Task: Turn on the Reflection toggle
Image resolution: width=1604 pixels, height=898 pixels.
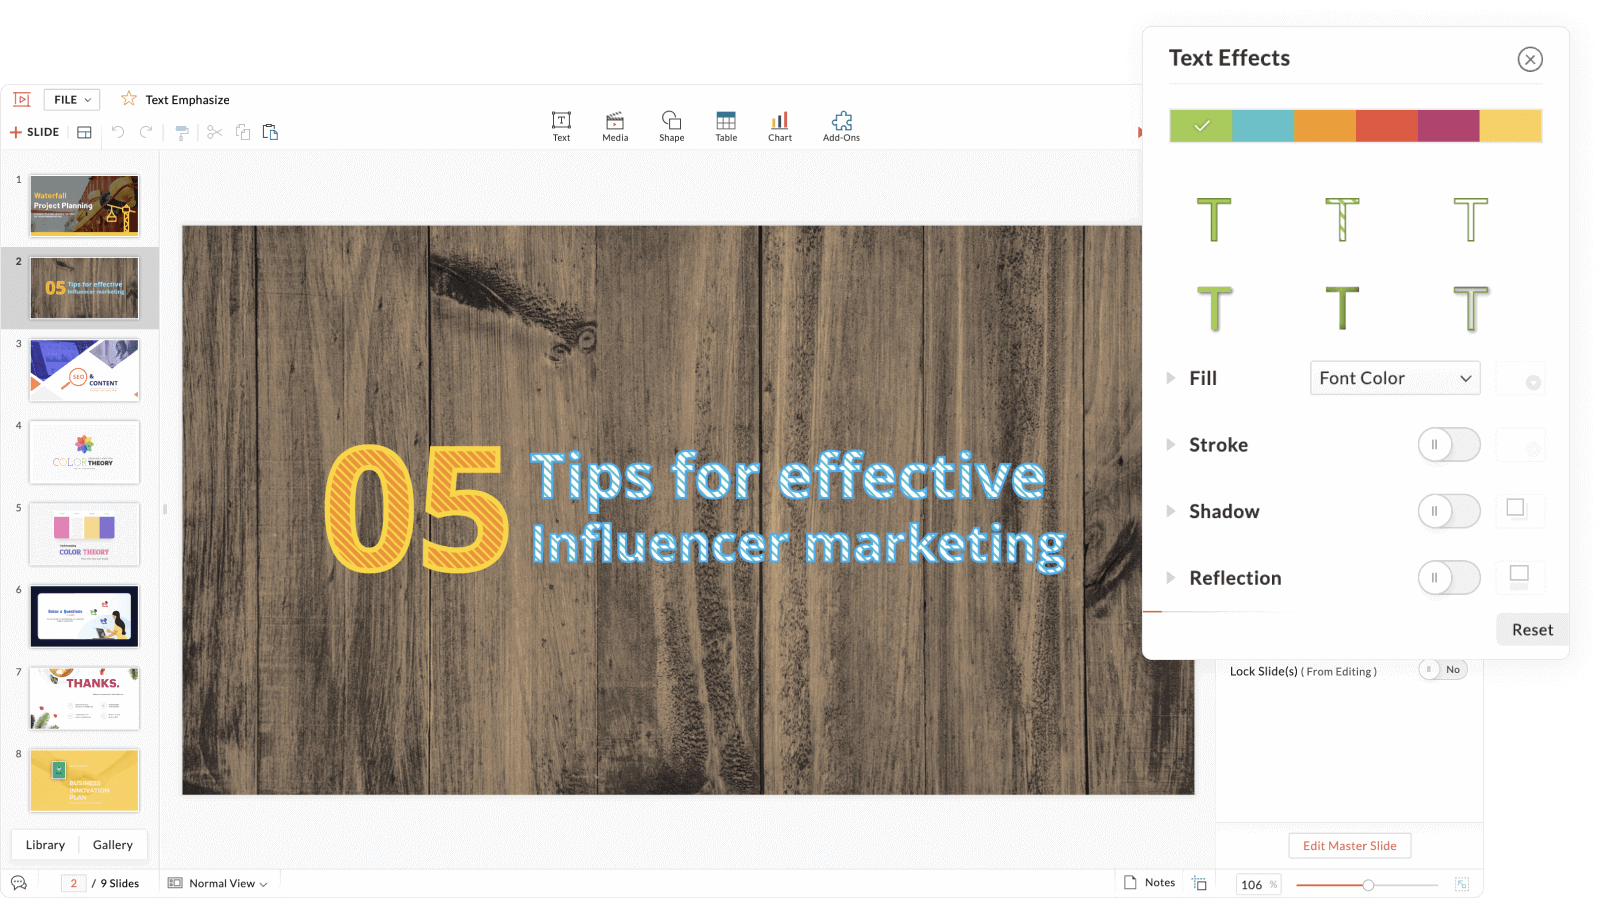Action: [1448, 578]
